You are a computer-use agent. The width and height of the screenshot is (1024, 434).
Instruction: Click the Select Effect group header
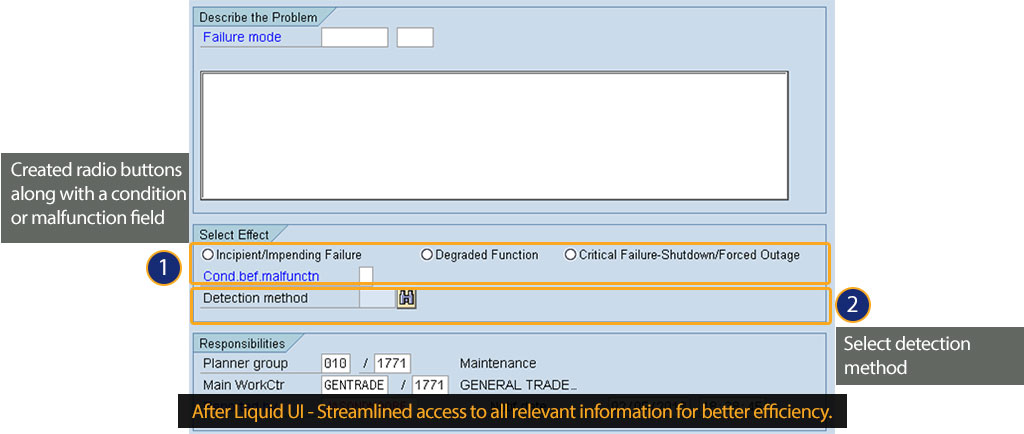[234, 235]
